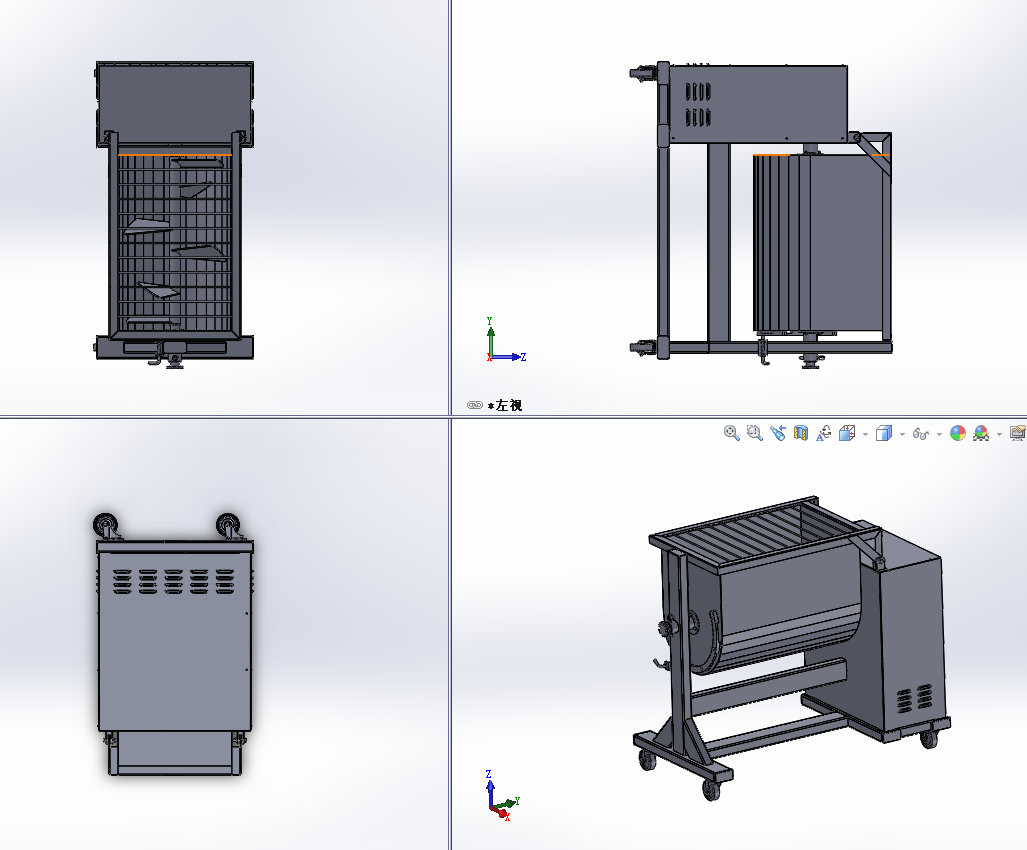Select the mixer model in left view

760,215
